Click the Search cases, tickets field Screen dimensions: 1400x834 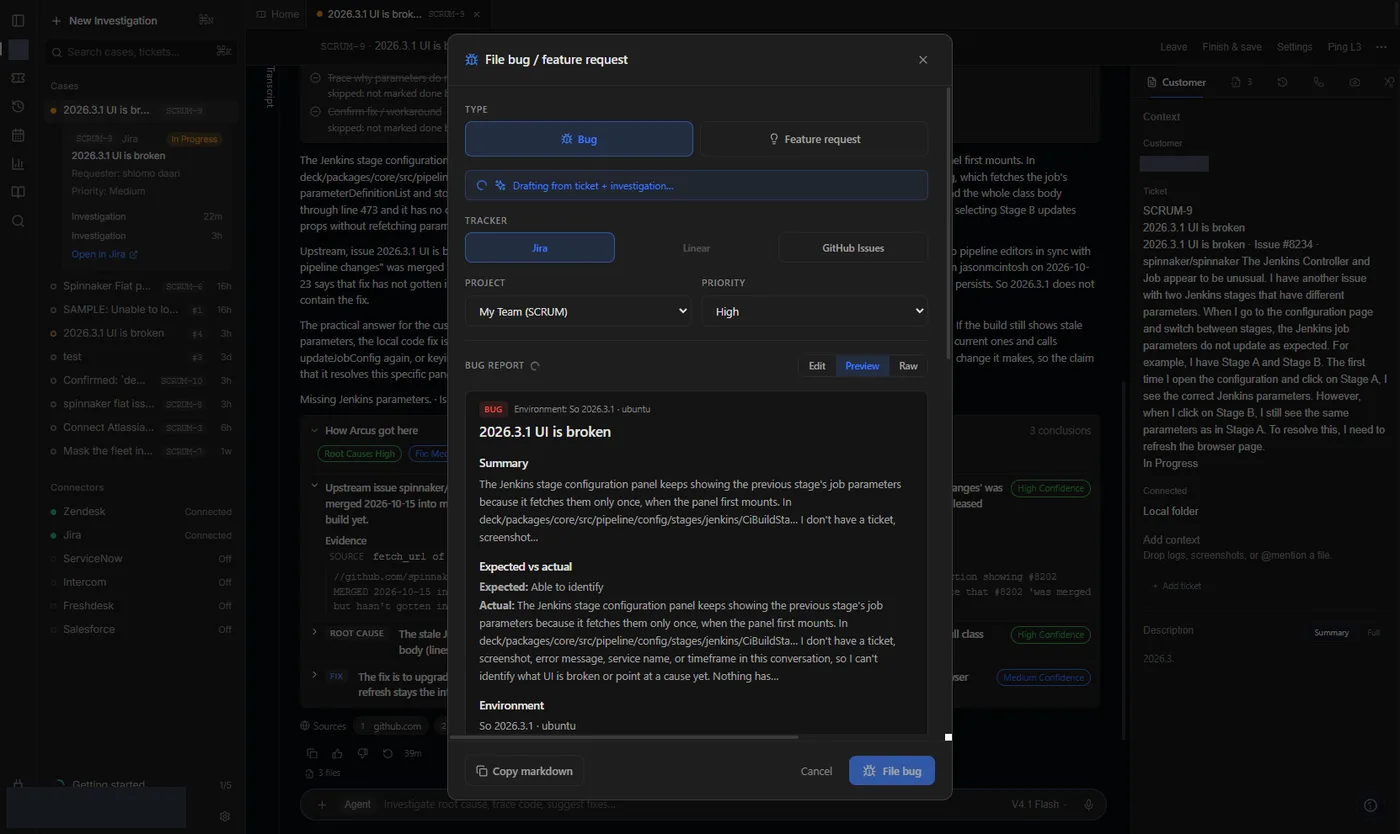tap(141, 51)
